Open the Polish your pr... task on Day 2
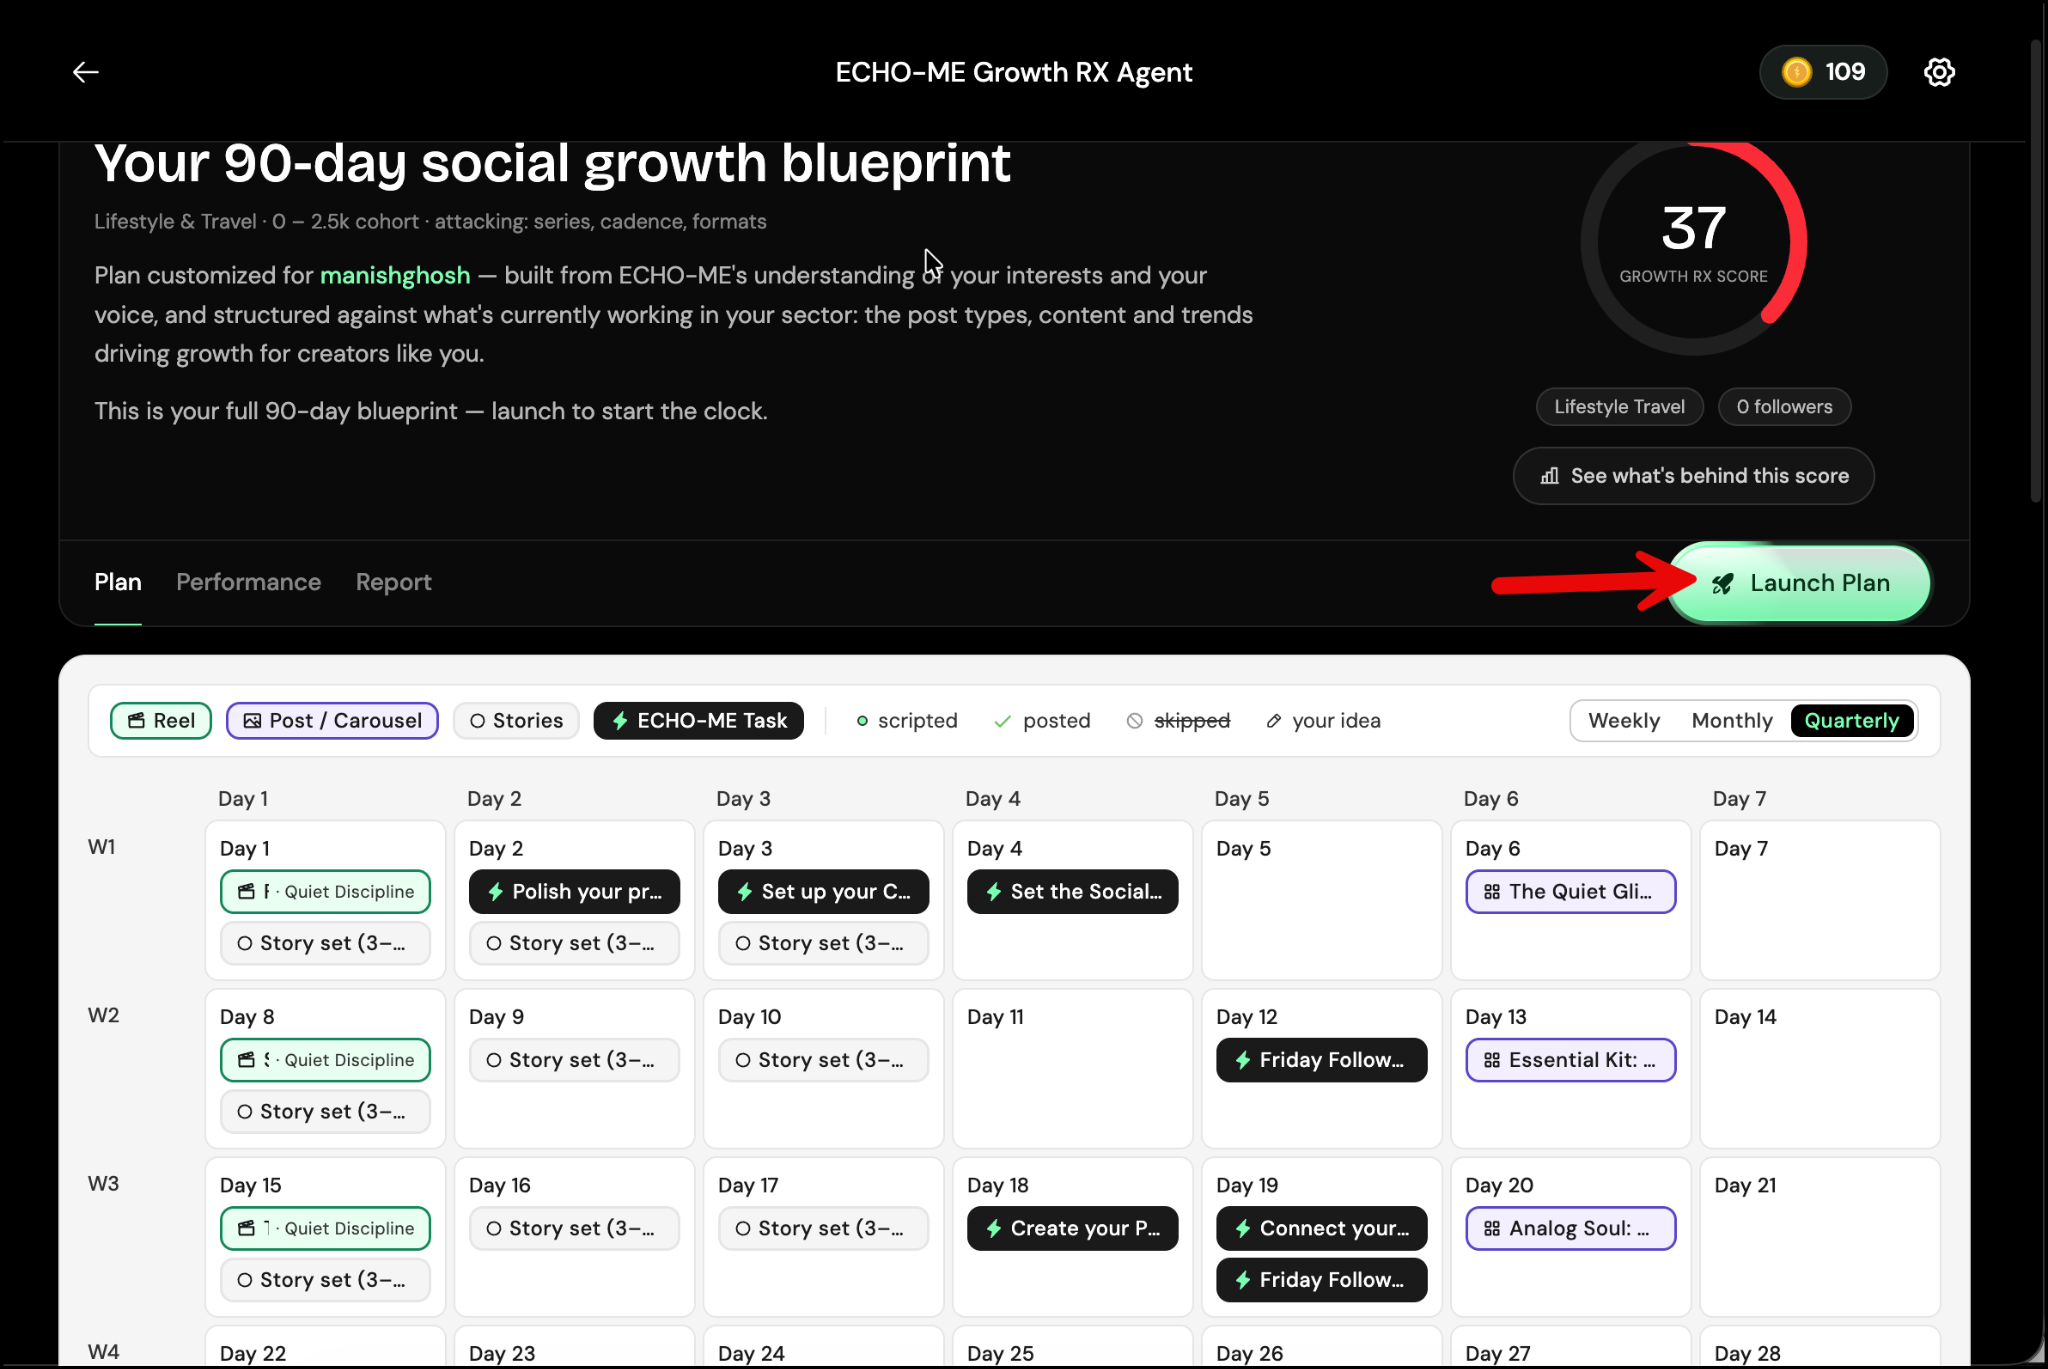This screenshot has height=1369, width=2048. click(x=574, y=891)
